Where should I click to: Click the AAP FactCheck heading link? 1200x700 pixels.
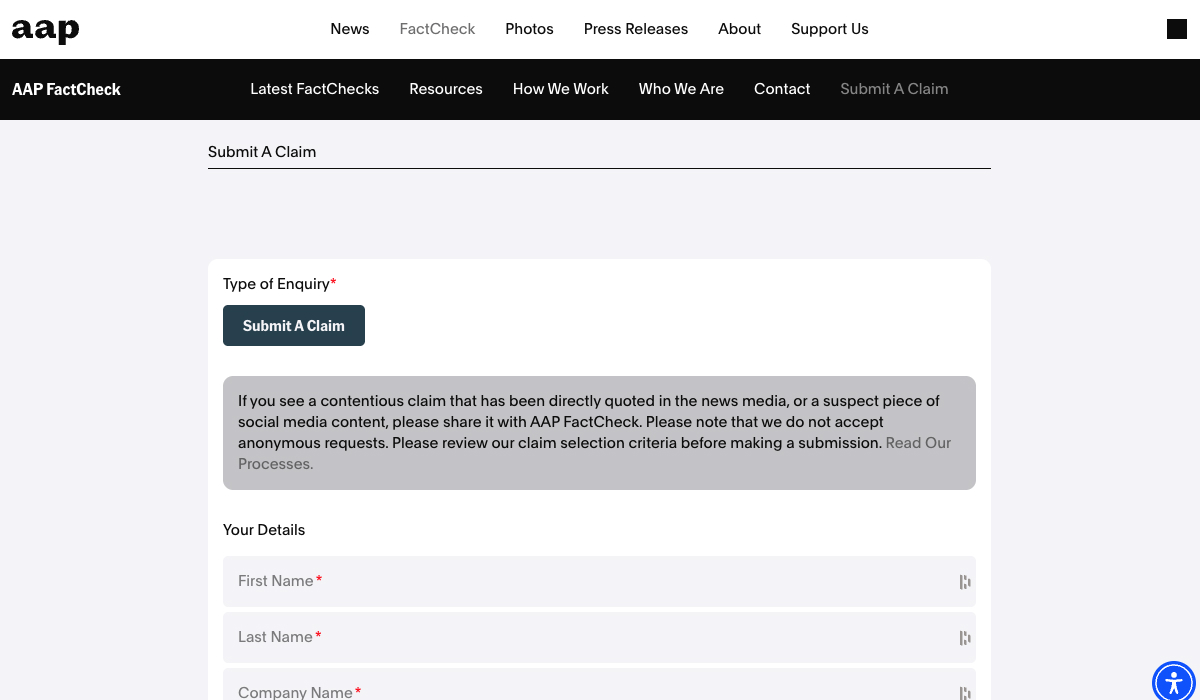66,89
